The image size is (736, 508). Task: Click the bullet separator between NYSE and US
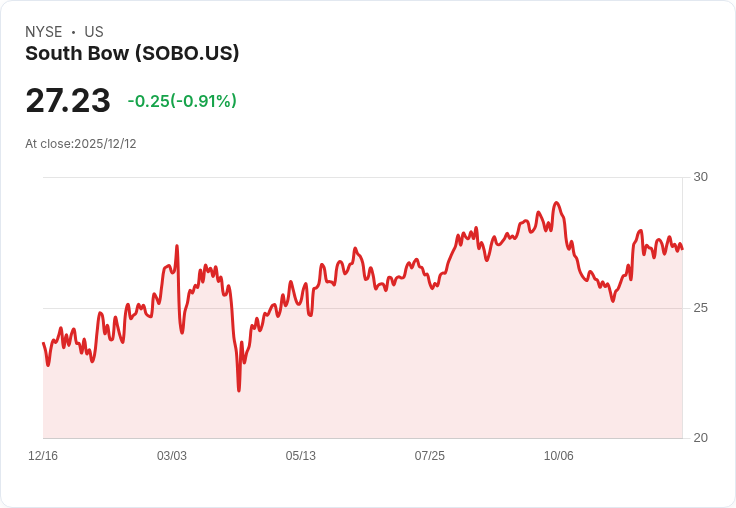click(73, 32)
